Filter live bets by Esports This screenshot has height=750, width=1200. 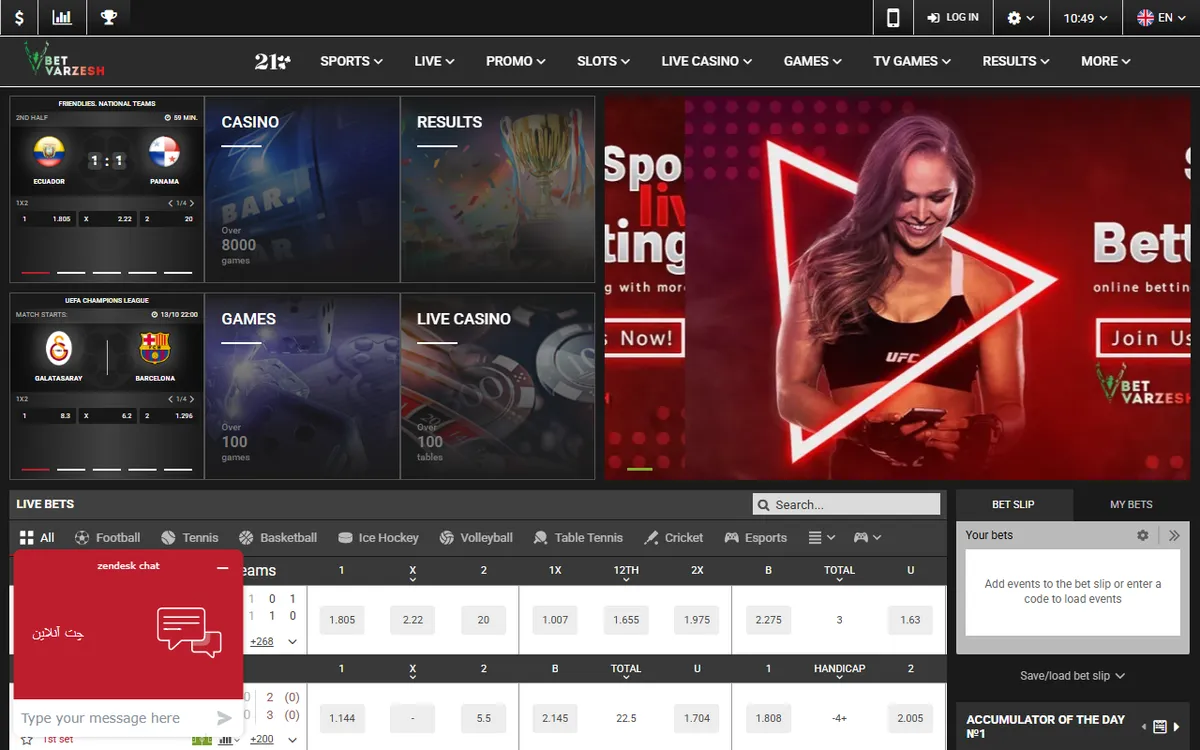point(755,537)
